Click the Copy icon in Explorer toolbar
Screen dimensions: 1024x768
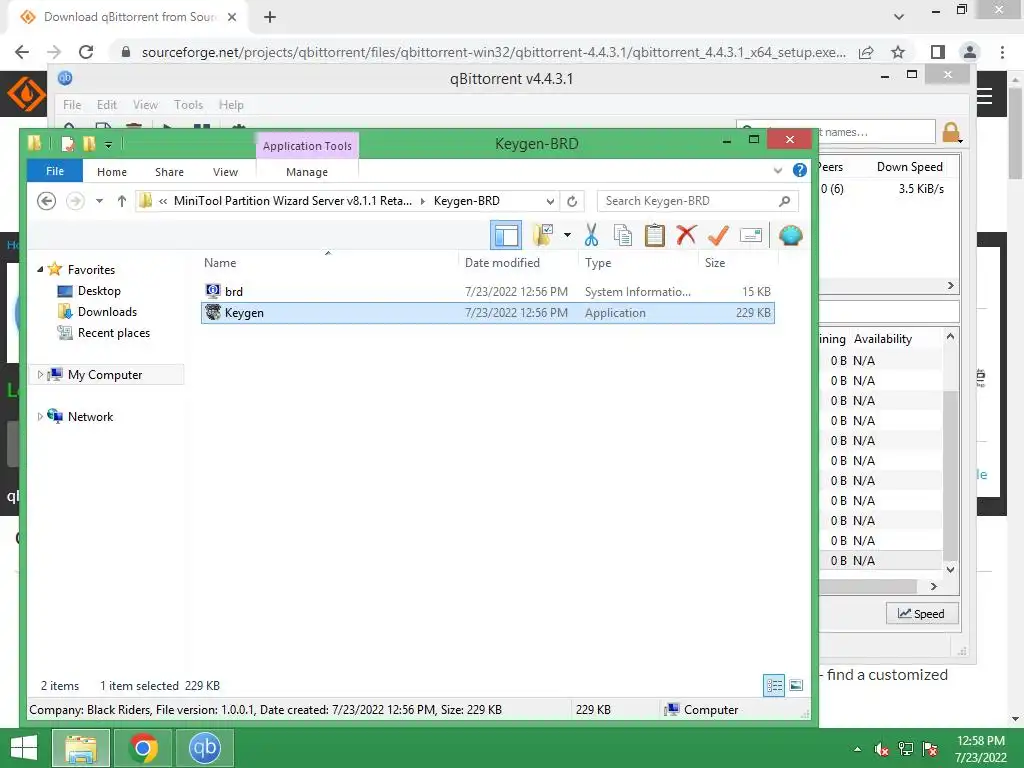coord(623,235)
